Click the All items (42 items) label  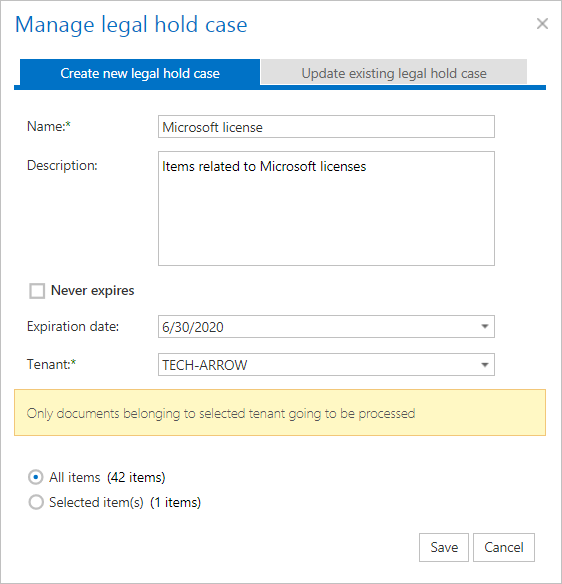click(107, 477)
